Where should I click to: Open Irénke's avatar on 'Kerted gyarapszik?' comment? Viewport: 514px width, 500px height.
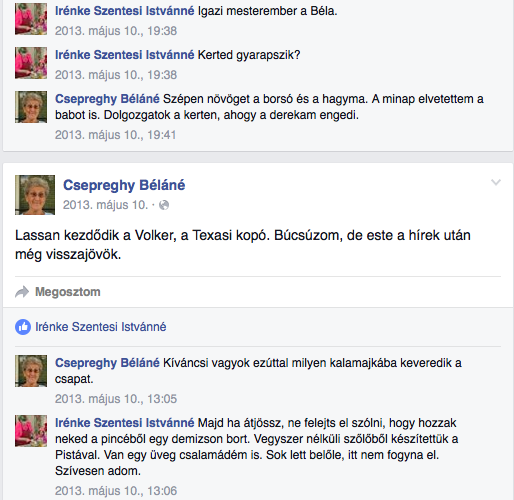click(x=31, y=63)
